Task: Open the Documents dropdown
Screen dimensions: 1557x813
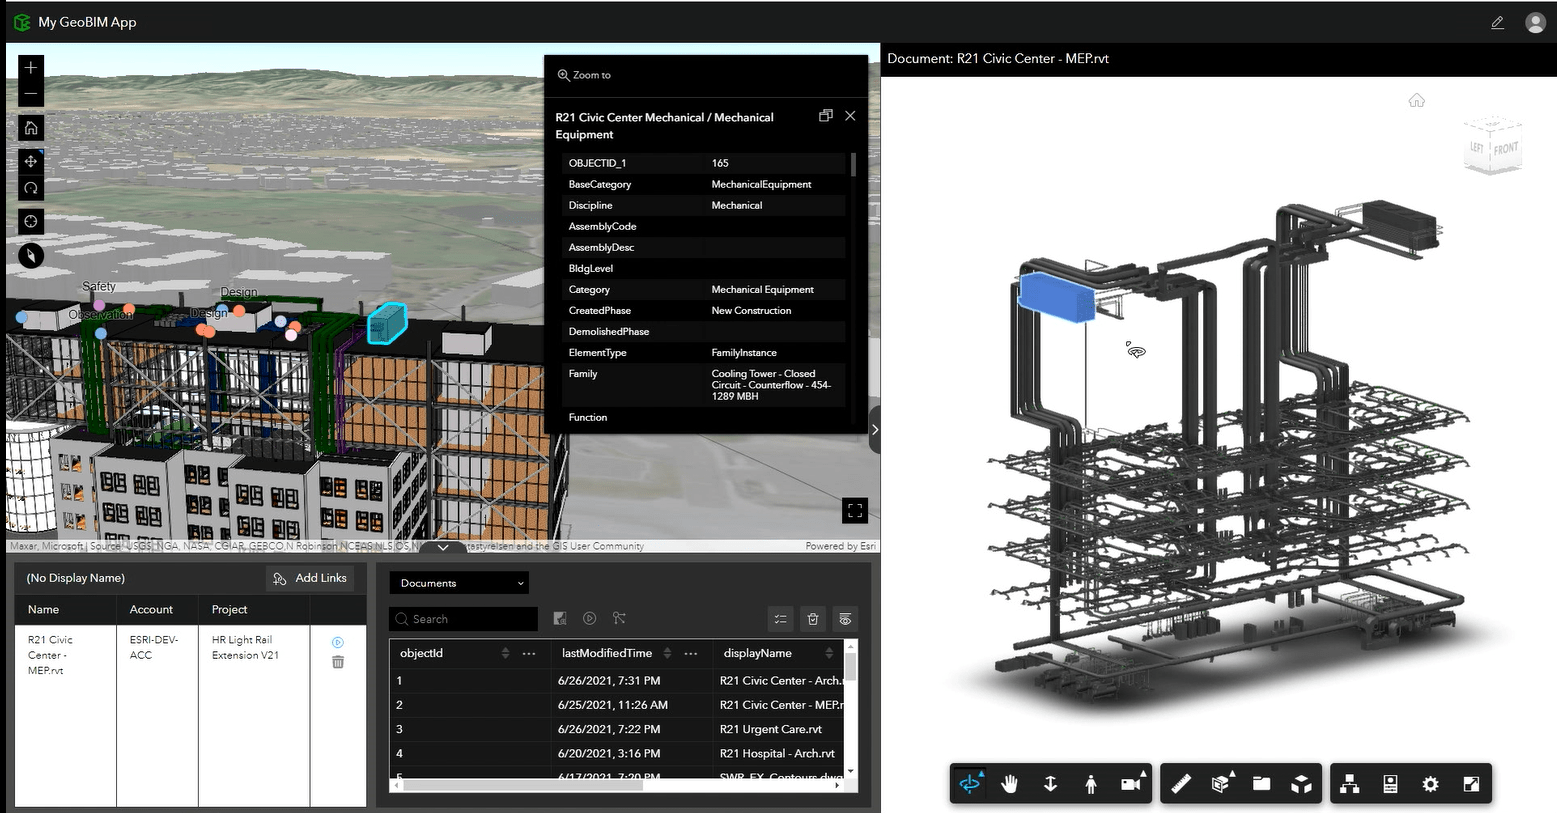Action: click(458, 582)
